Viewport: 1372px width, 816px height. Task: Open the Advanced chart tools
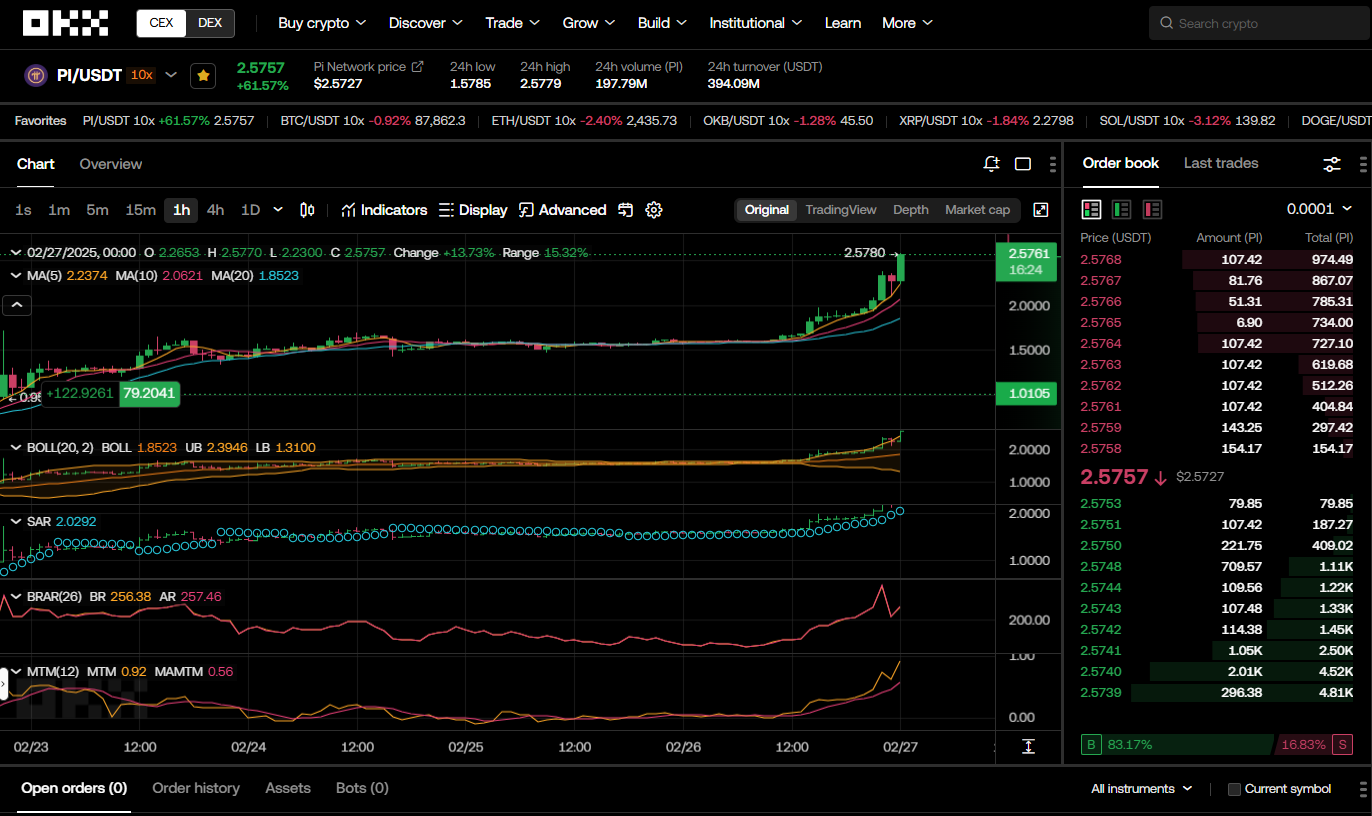pos(563,210)
